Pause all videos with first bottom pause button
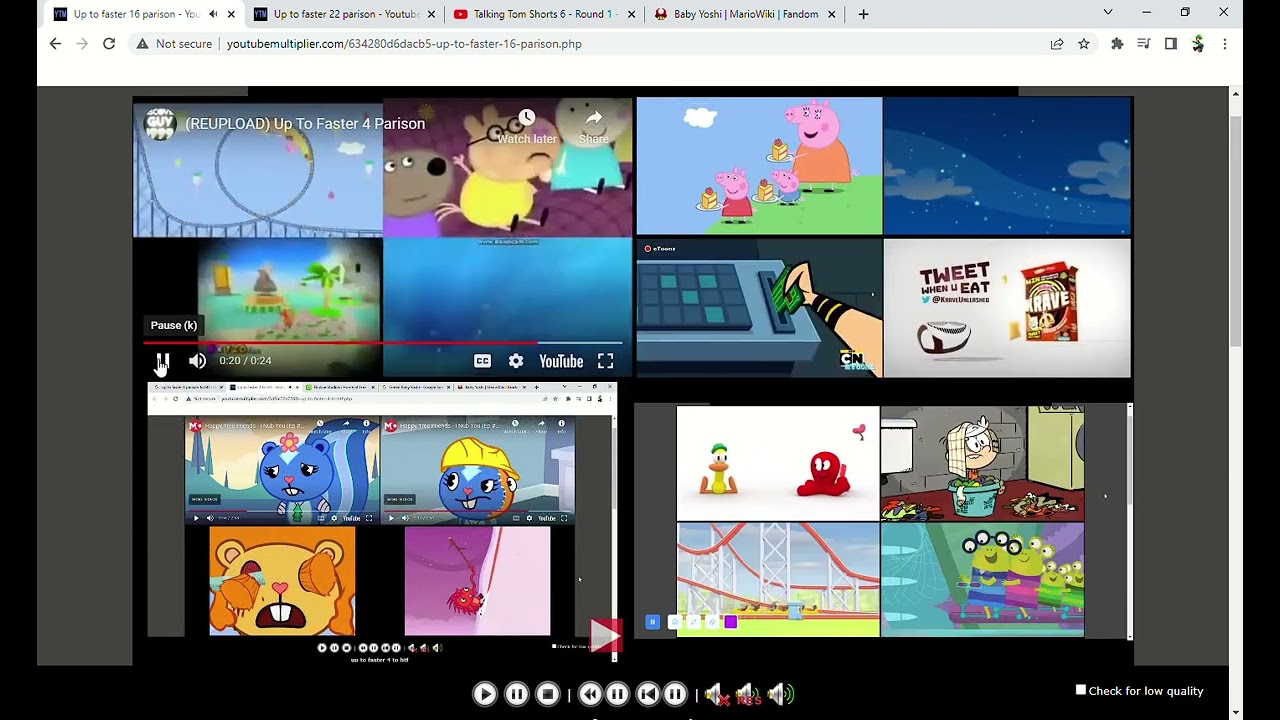The height and width of the screenshot is (720, 1280). coord(516,694)
